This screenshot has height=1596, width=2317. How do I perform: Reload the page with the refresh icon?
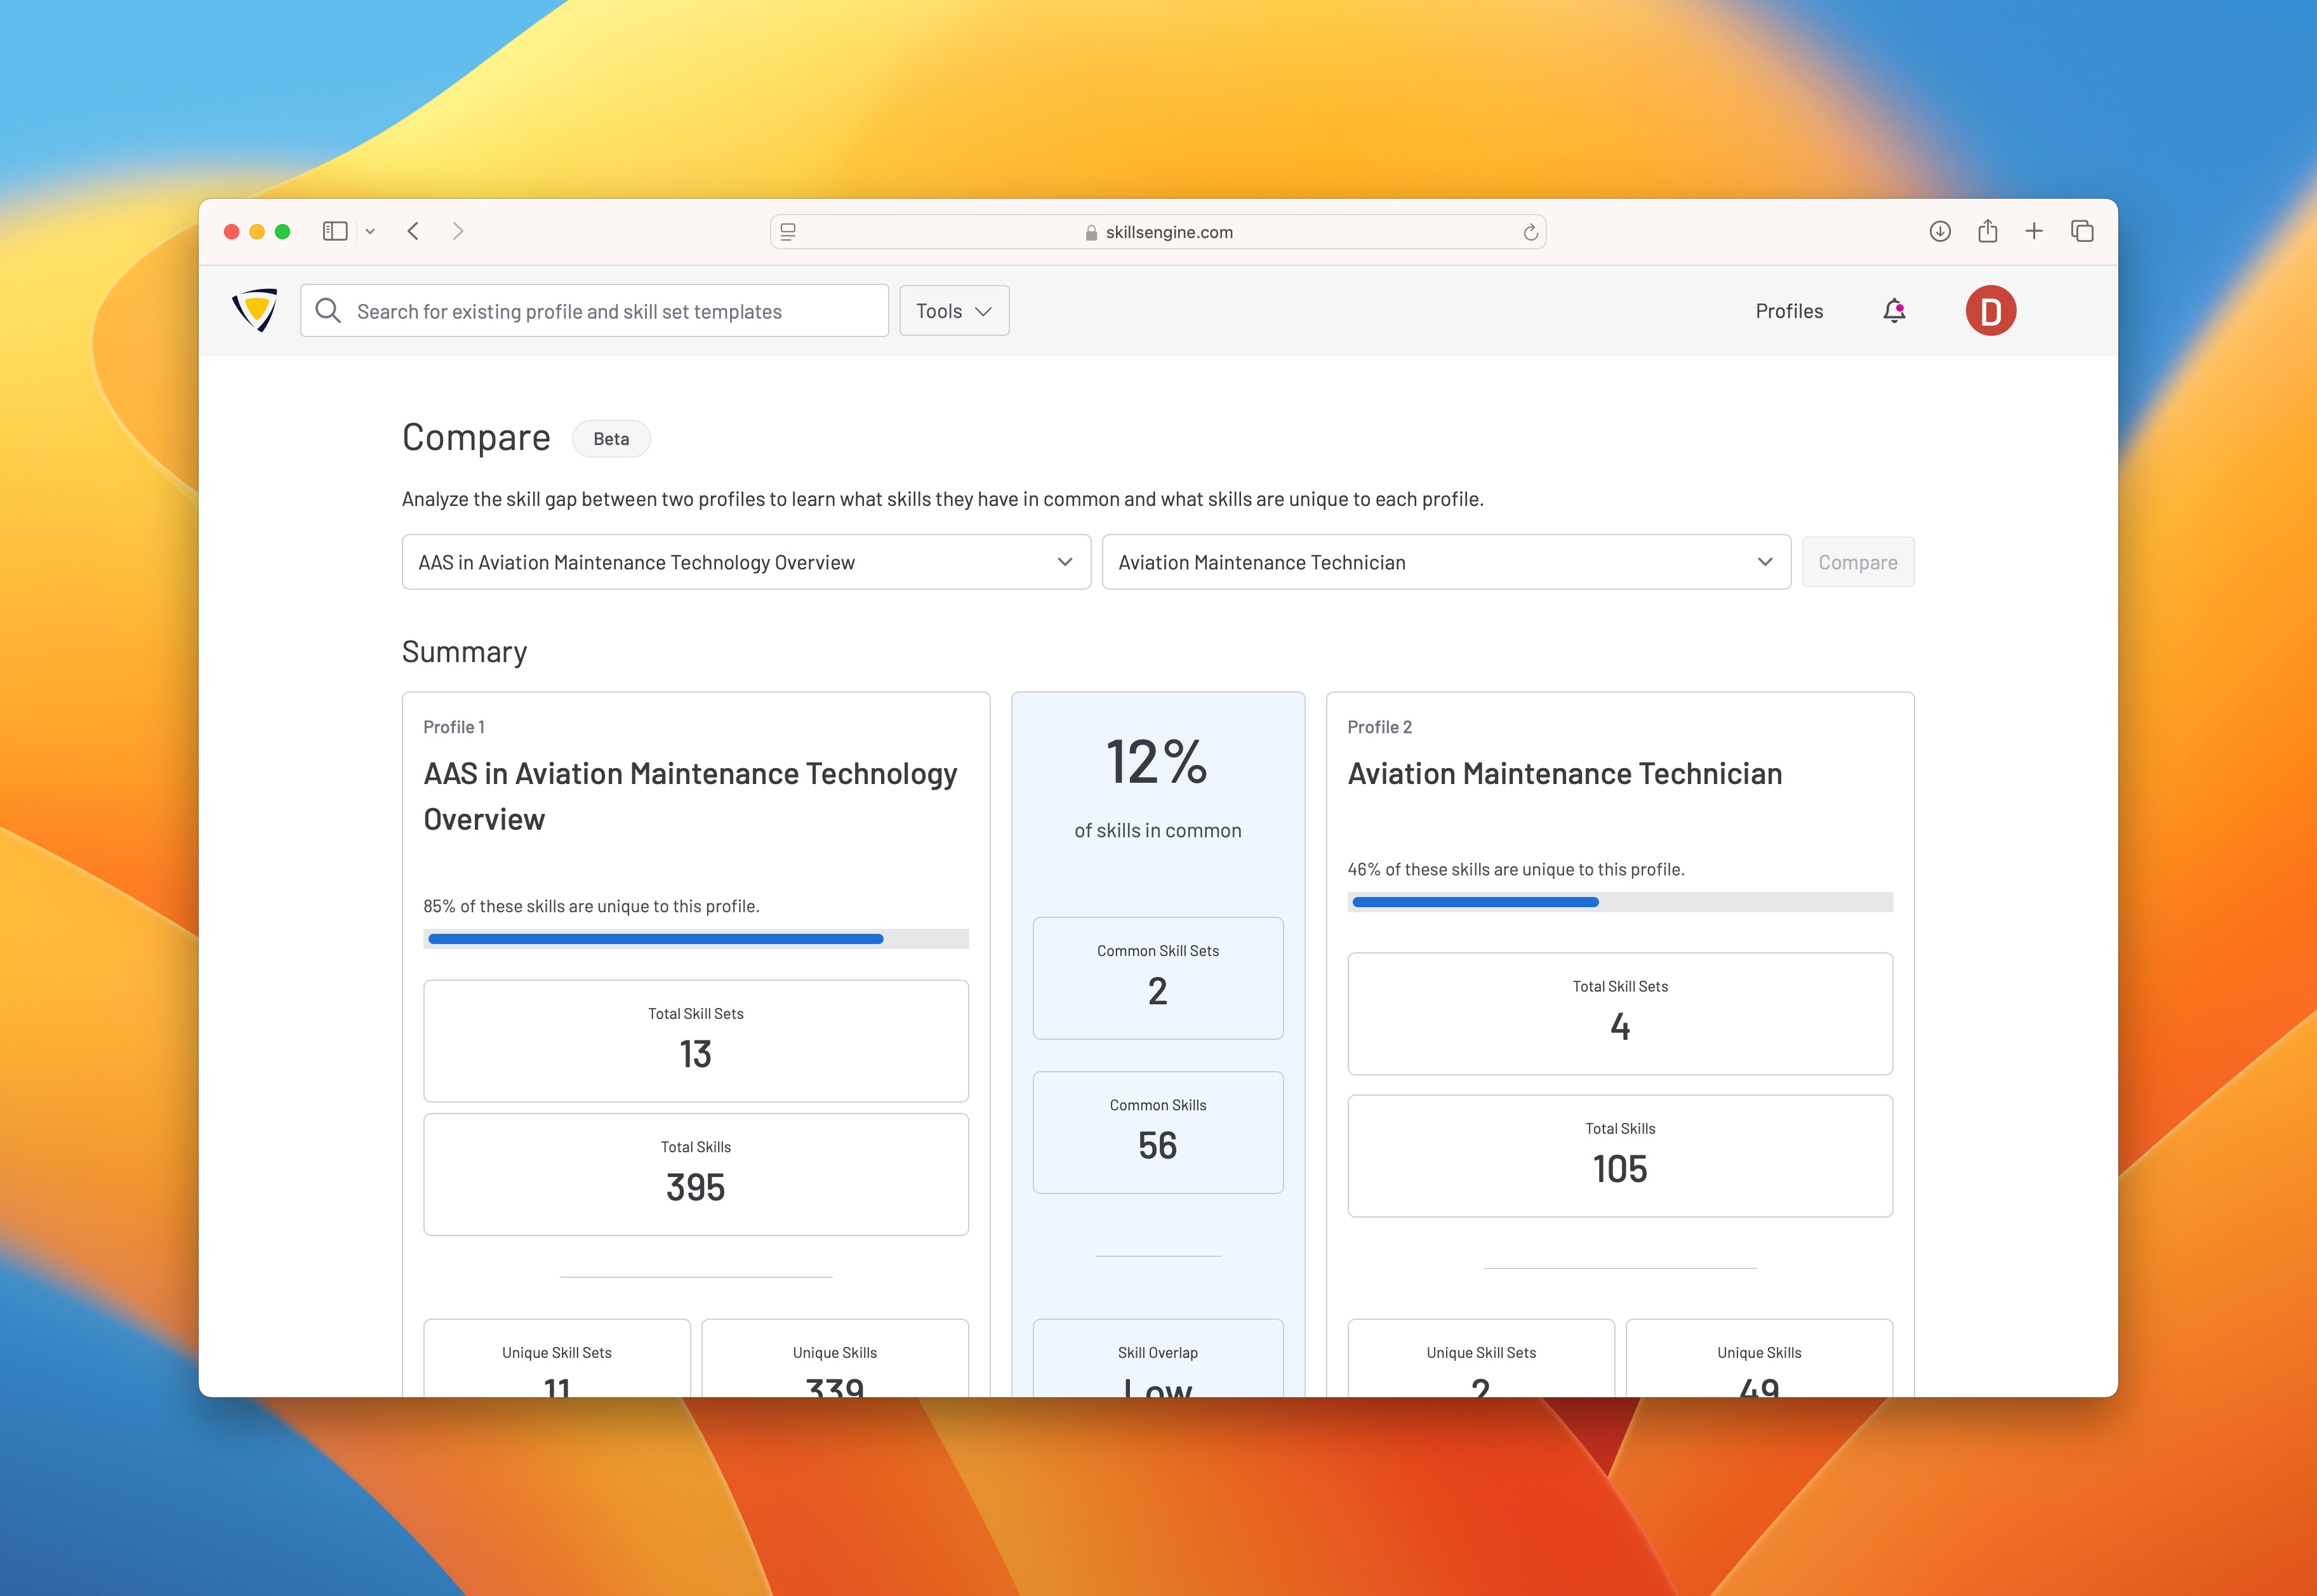pos(1530,233)
